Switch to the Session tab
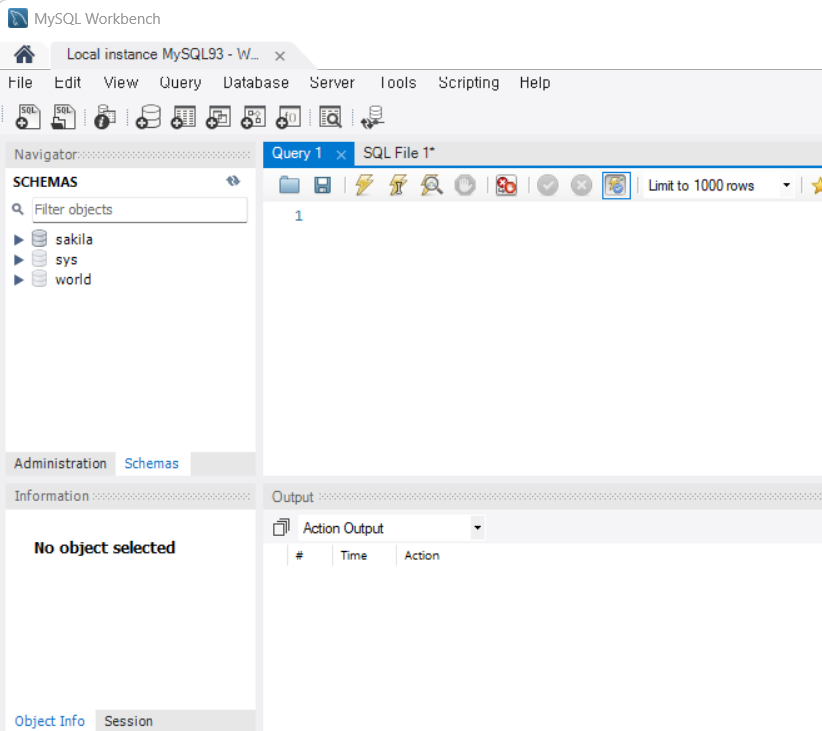The image size is (822, 731). (x=128, y=721)
